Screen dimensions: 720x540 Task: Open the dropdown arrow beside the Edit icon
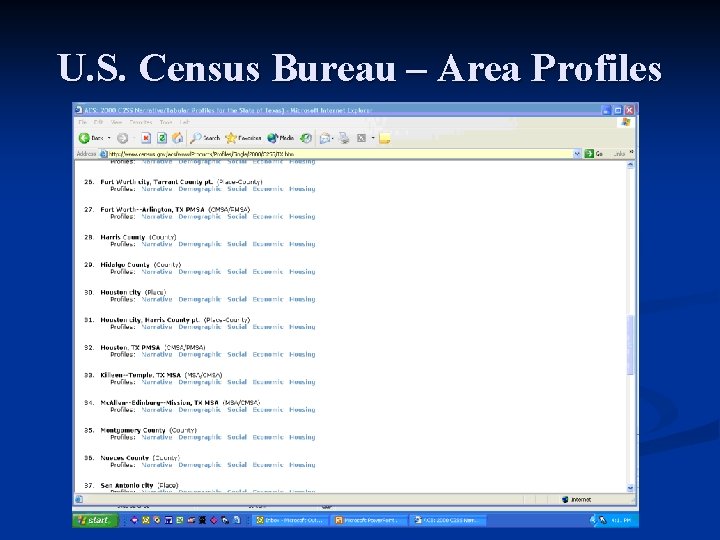(x=373, y=138)
